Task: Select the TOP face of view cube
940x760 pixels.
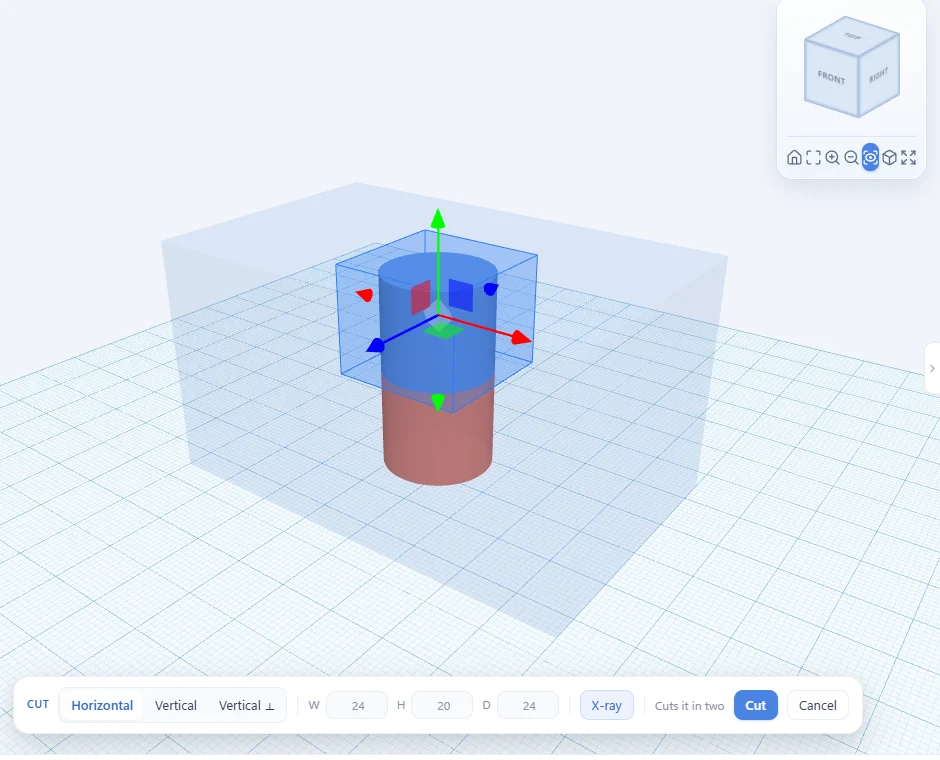Action: coord(852,36)
